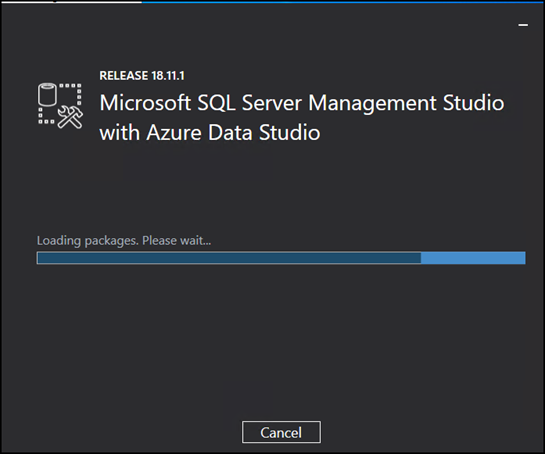Click the loading packages progress bar
Viewport: 545px width, 454px height.
coord(281,258)
